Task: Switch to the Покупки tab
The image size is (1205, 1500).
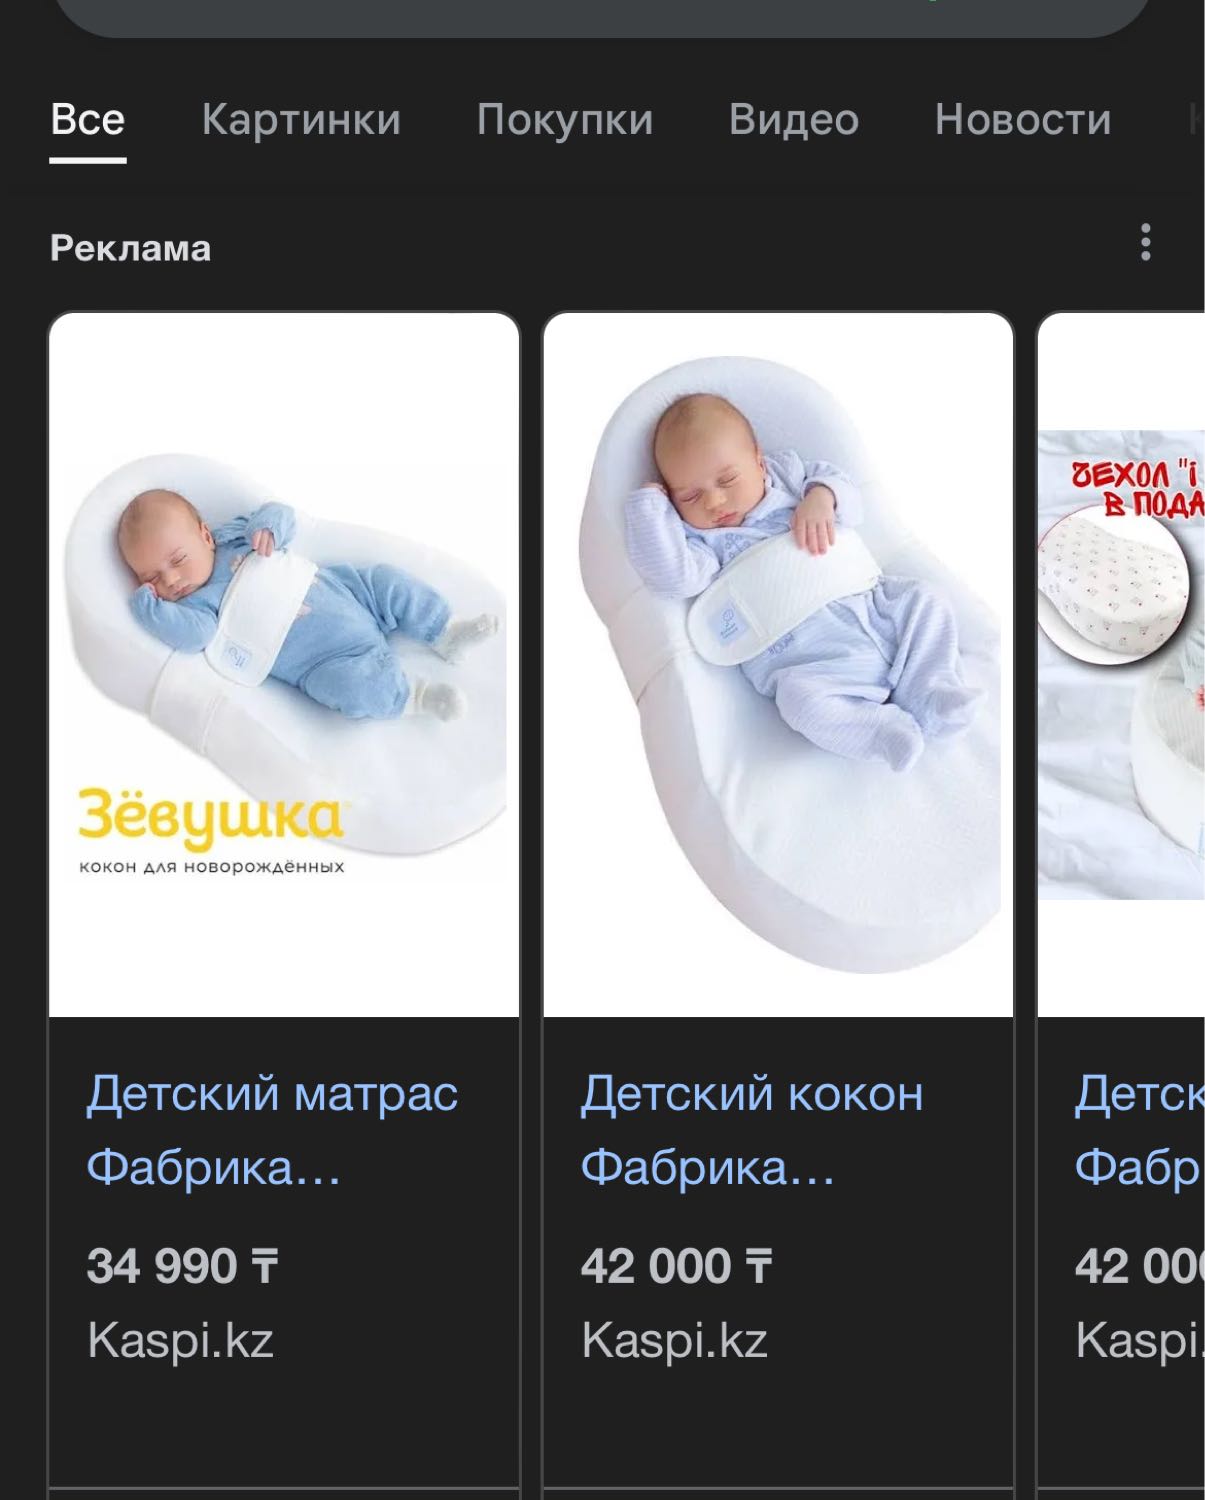Action: pyautogui.click(x=565, y=120)
